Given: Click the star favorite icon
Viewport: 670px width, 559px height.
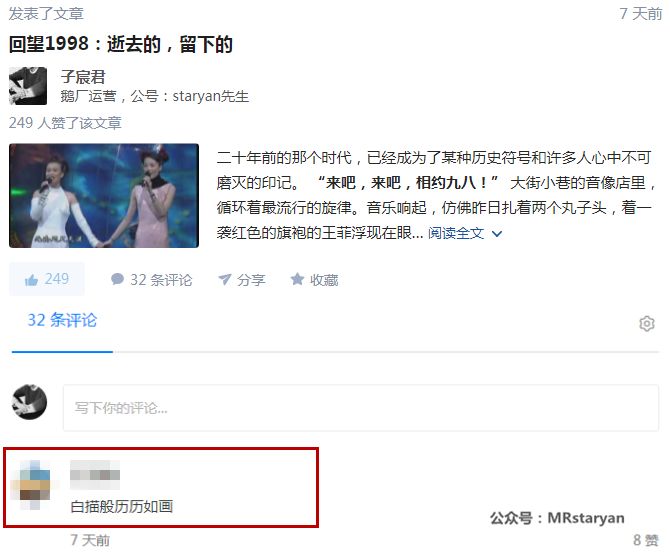Looking at the screenshot, I should click(297, 279).
